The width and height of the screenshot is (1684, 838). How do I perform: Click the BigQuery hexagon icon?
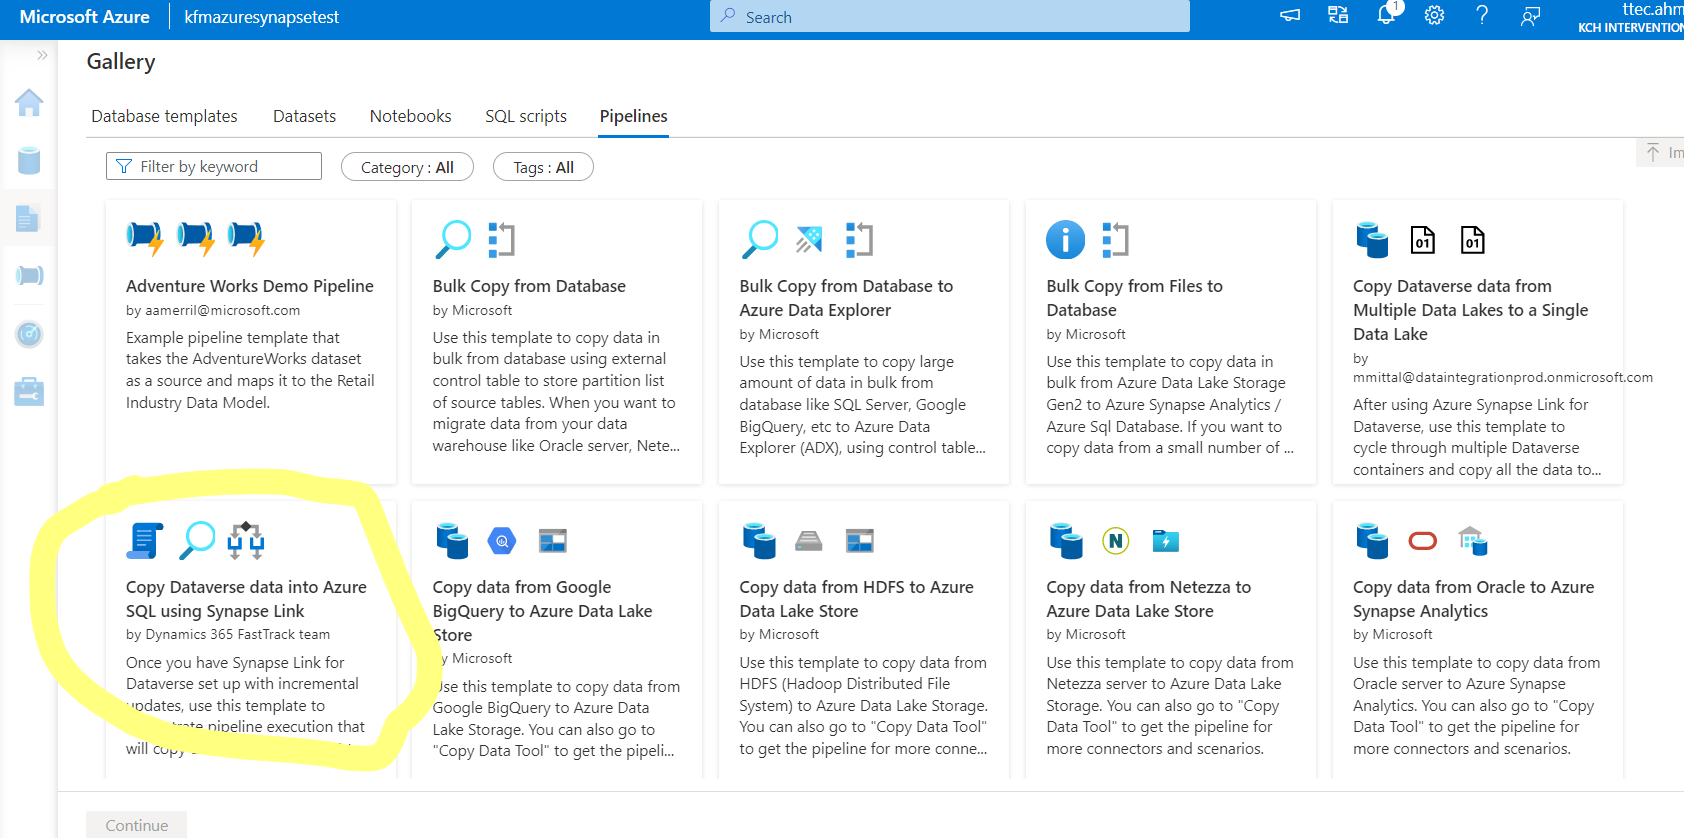pos(502,541)
